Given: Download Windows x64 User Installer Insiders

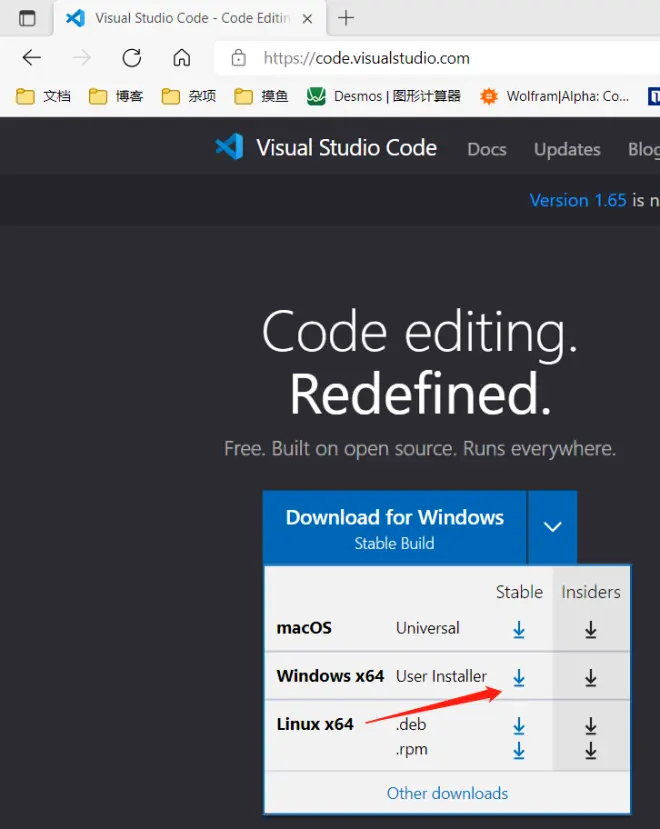Looking at the screenshot, I should click(591, 677).
